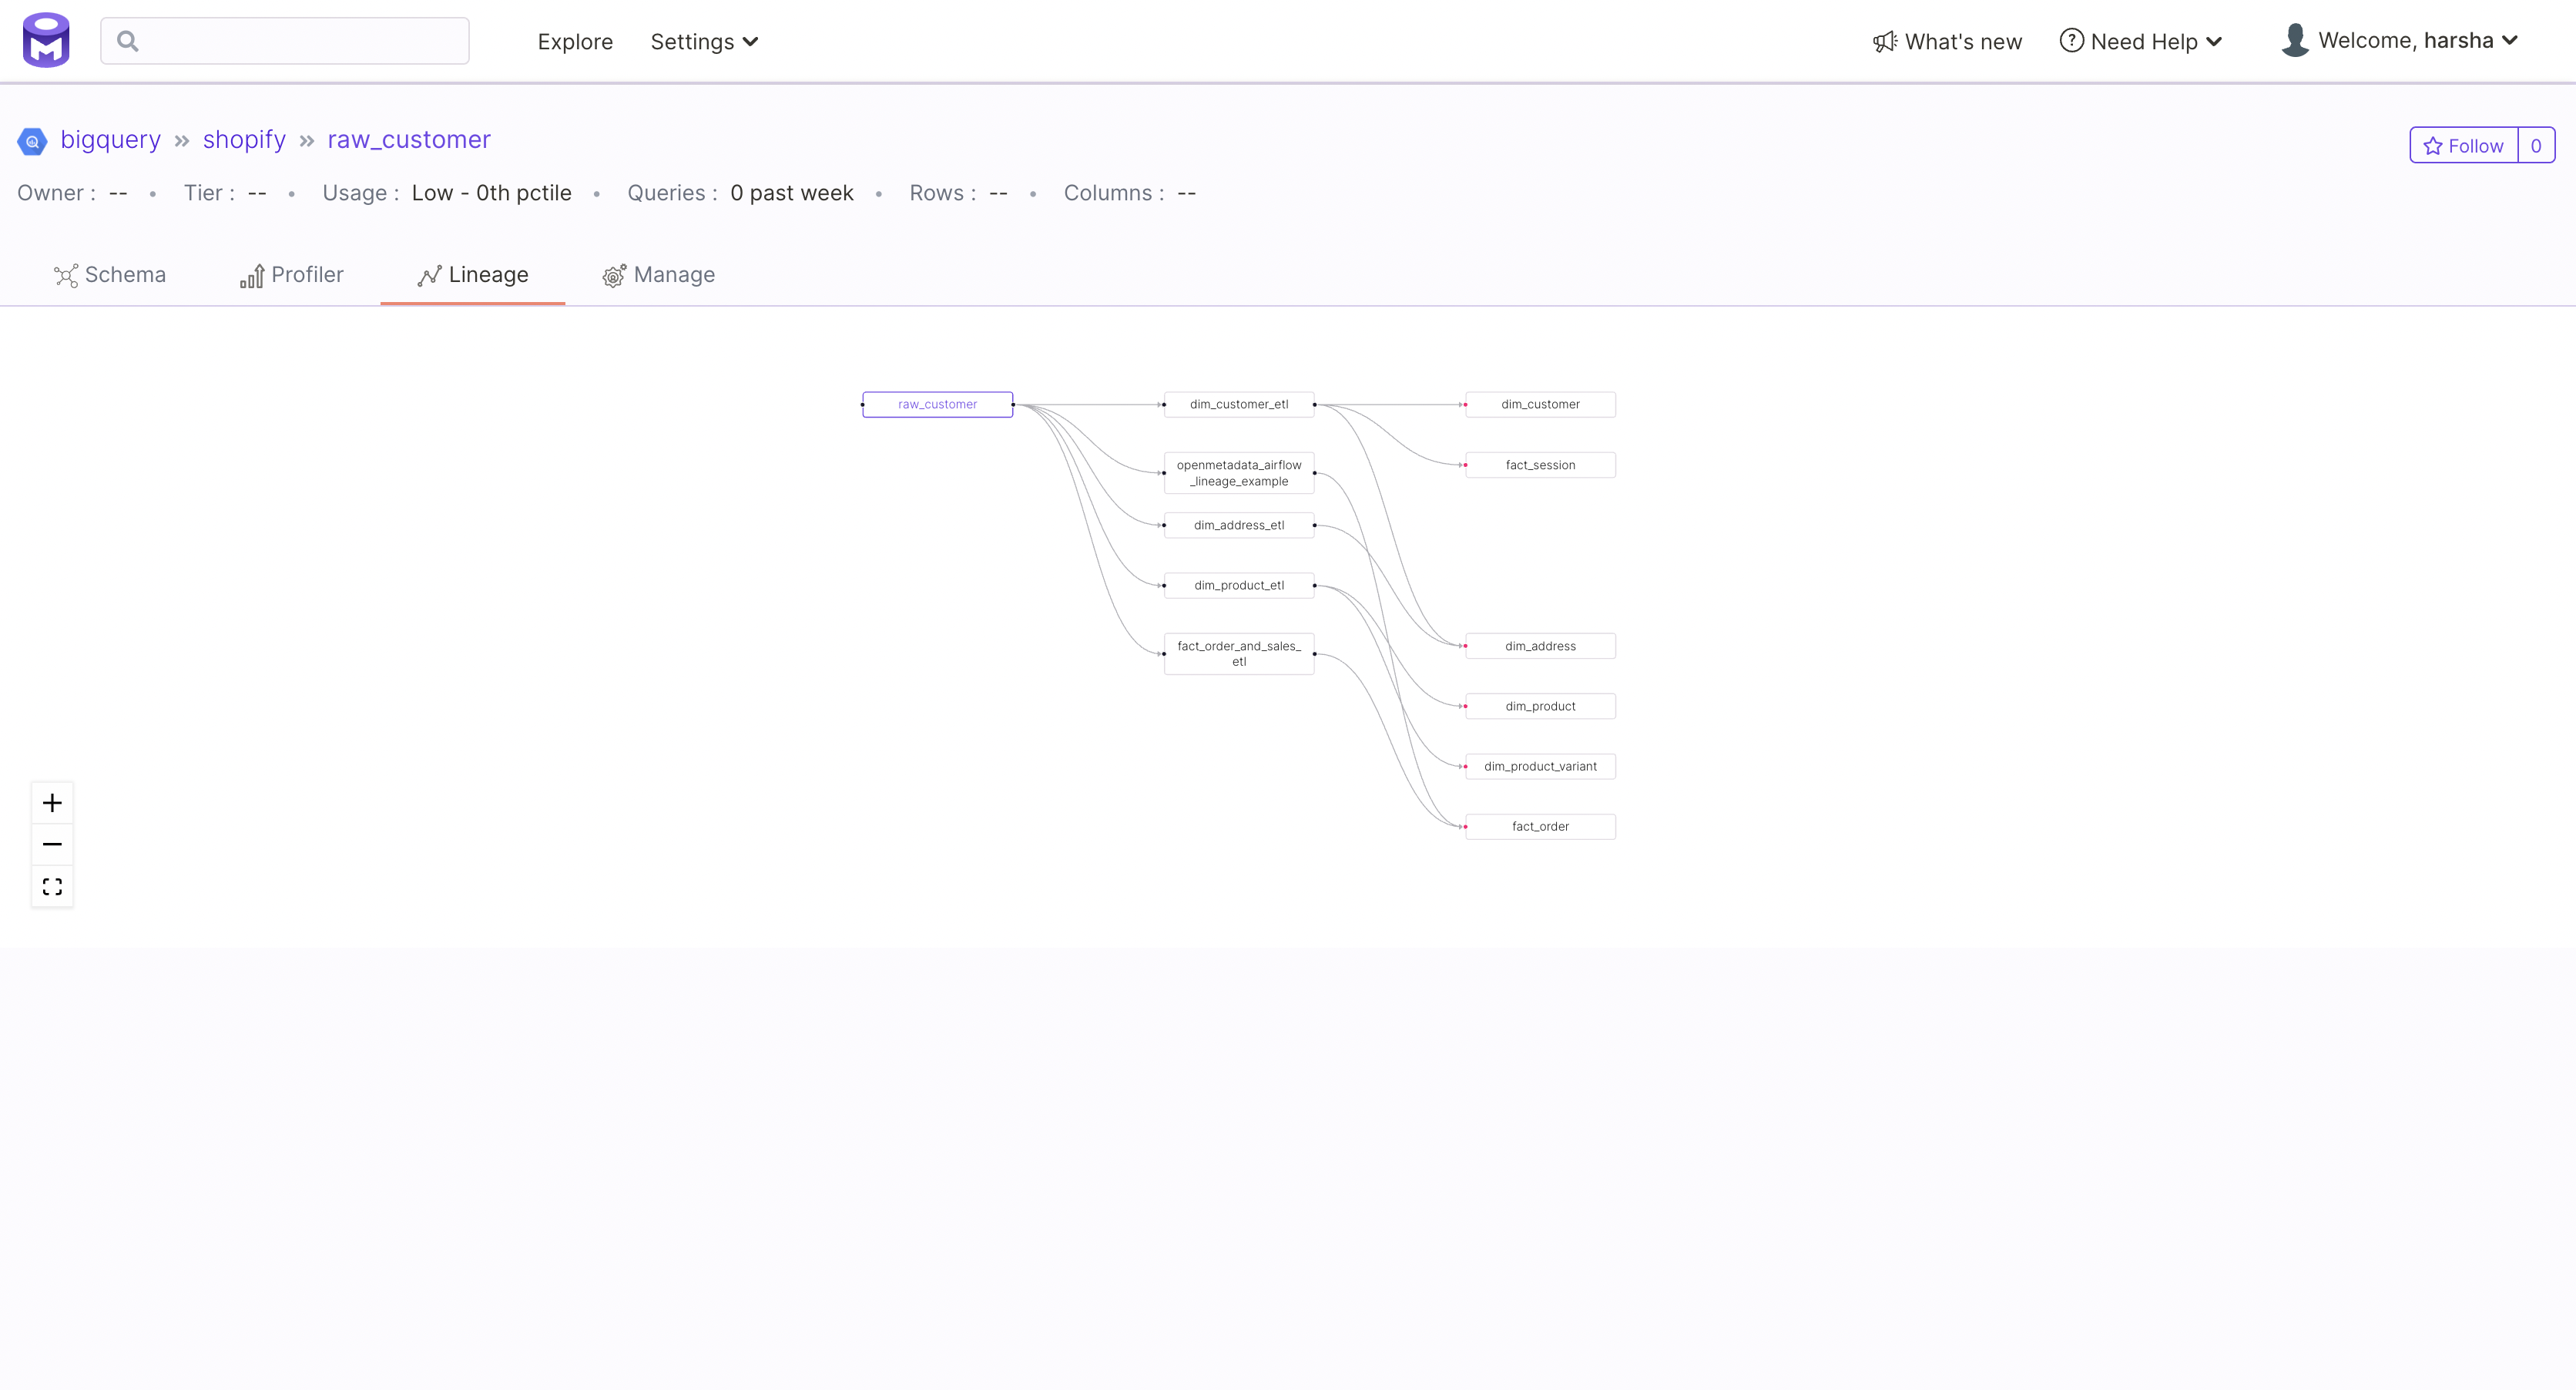
Task: Click the Follow button
Action: pos(2464,146)
